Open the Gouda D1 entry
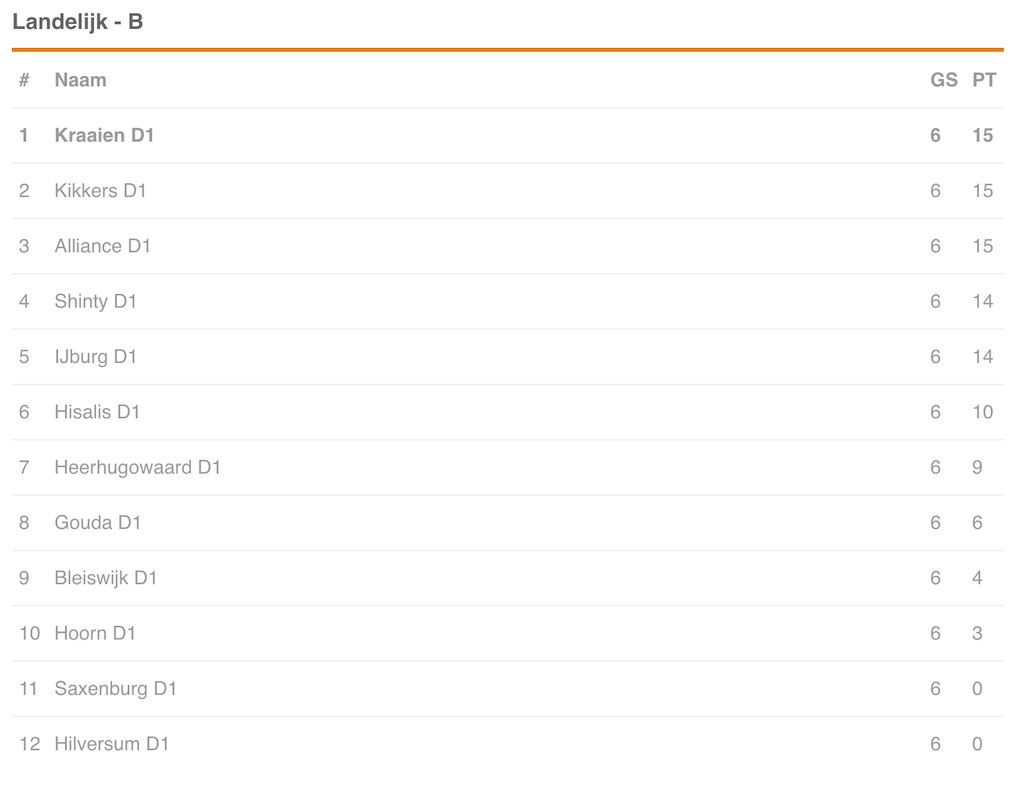Image resolution: width=1024 pixels, height=798 pixels. pos(98,523)
